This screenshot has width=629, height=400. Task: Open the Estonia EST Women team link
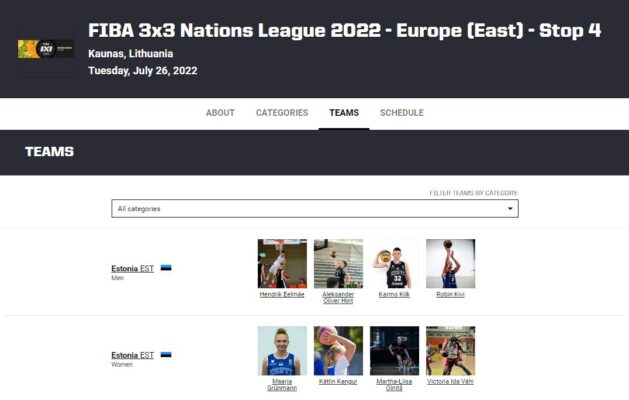(132, 355)
